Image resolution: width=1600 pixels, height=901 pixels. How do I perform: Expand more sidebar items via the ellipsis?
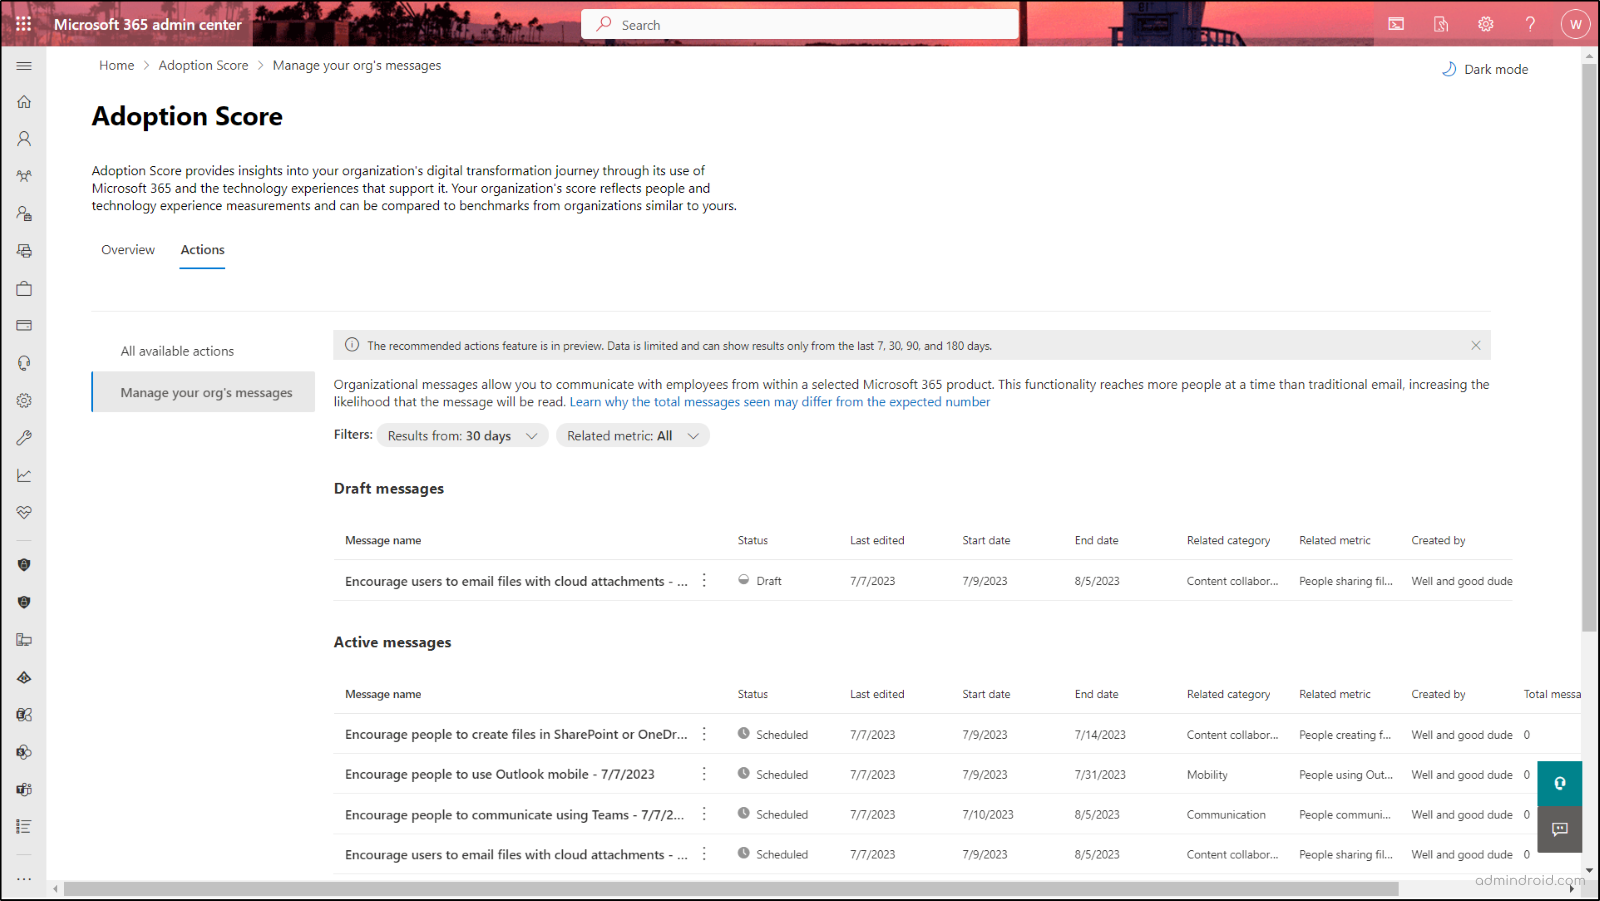24,877
